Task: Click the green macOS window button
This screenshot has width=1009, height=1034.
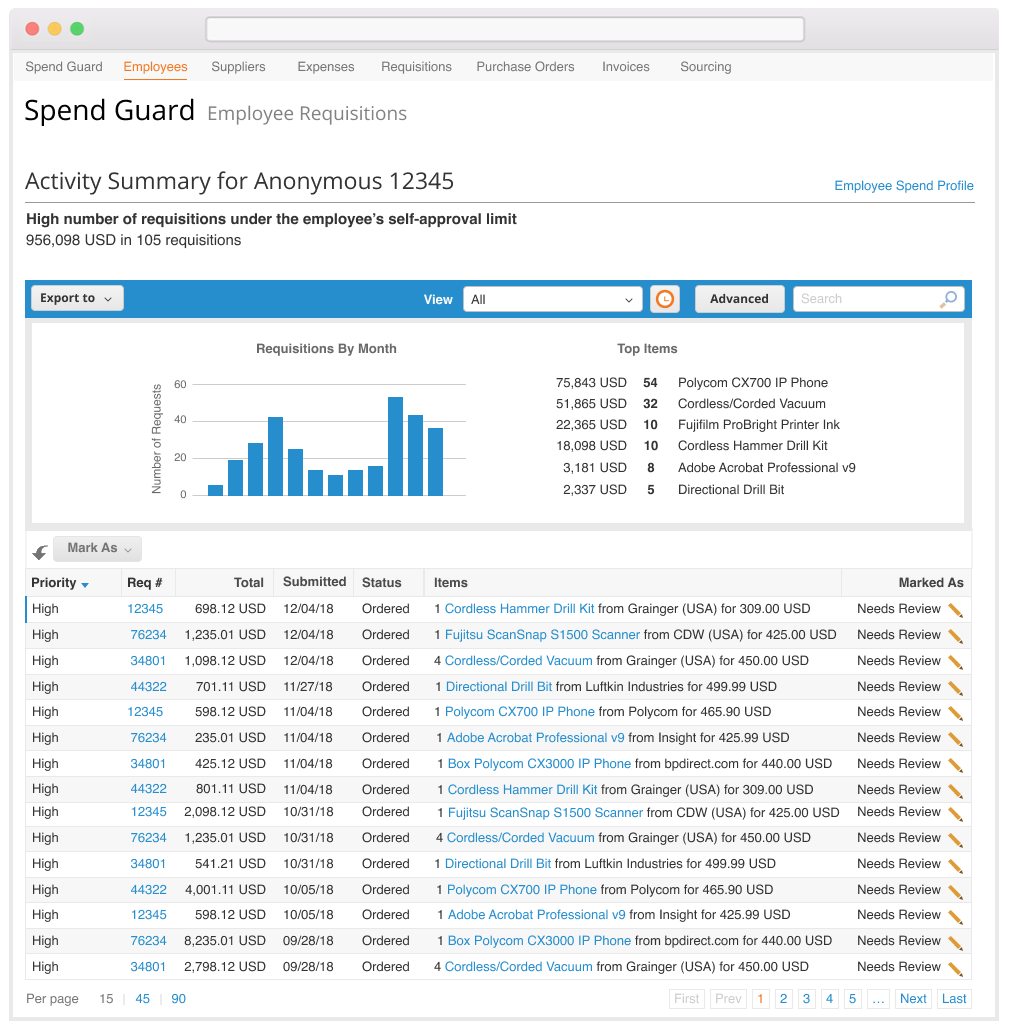Action: coord(77,29)
